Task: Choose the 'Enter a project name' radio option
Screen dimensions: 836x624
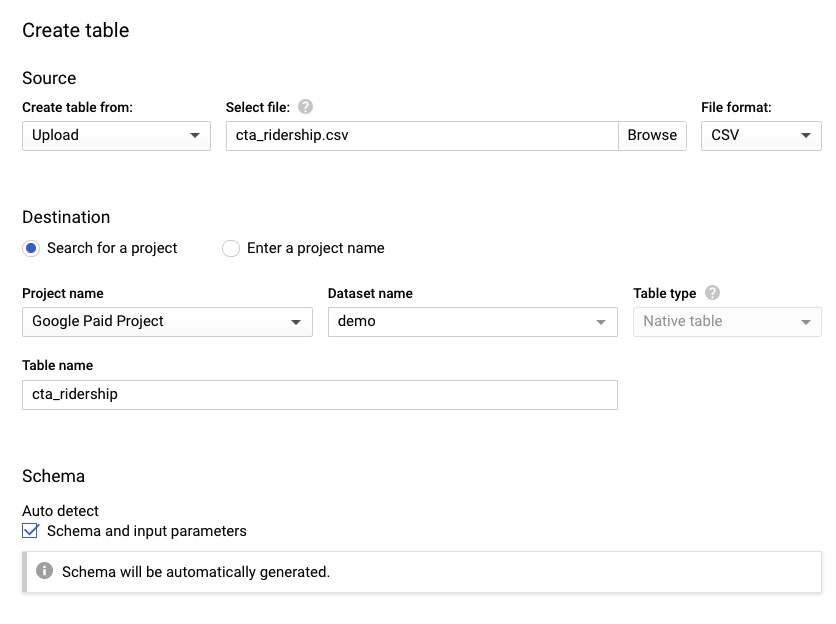Action: [x=231, y=248]
